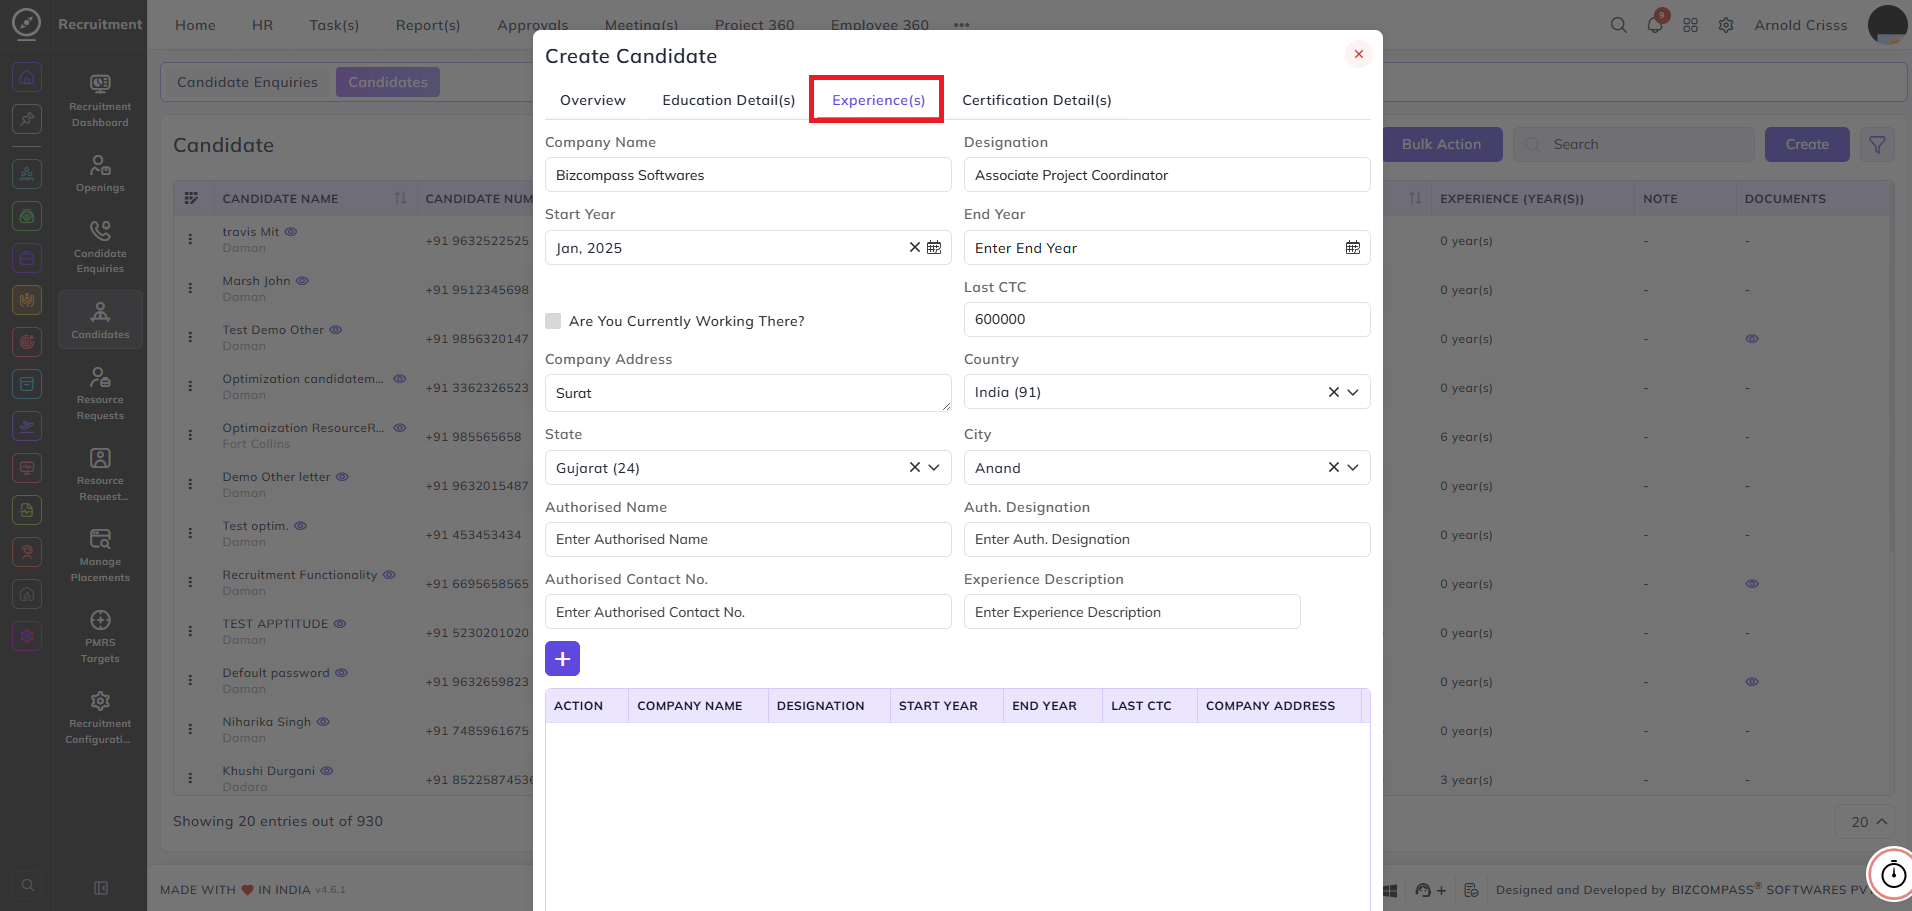Open the End Year calendar picker
1912x911 pixels.
pos(1353,248)
